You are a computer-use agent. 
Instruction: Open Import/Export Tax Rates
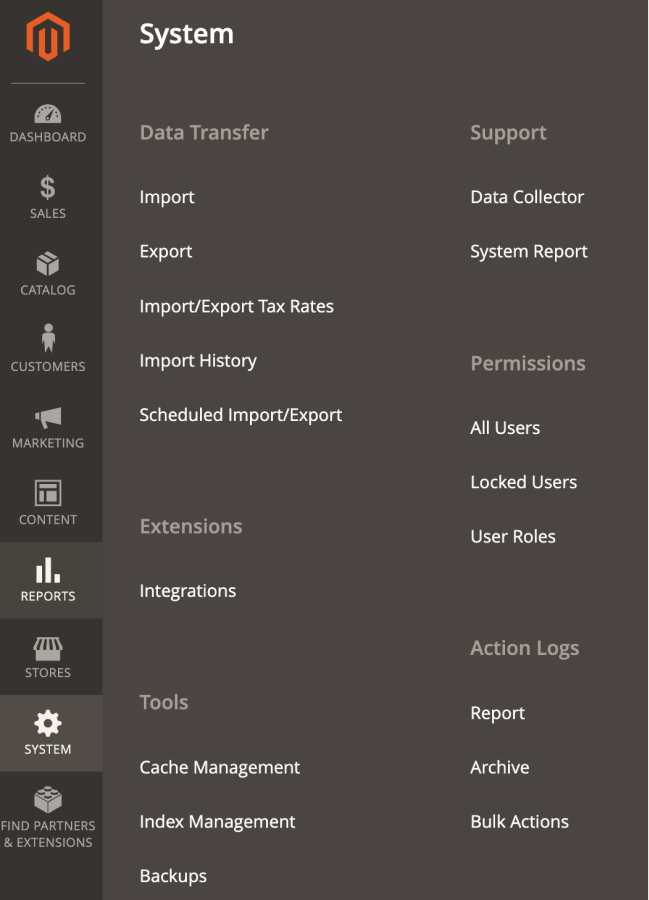[236, 306]
